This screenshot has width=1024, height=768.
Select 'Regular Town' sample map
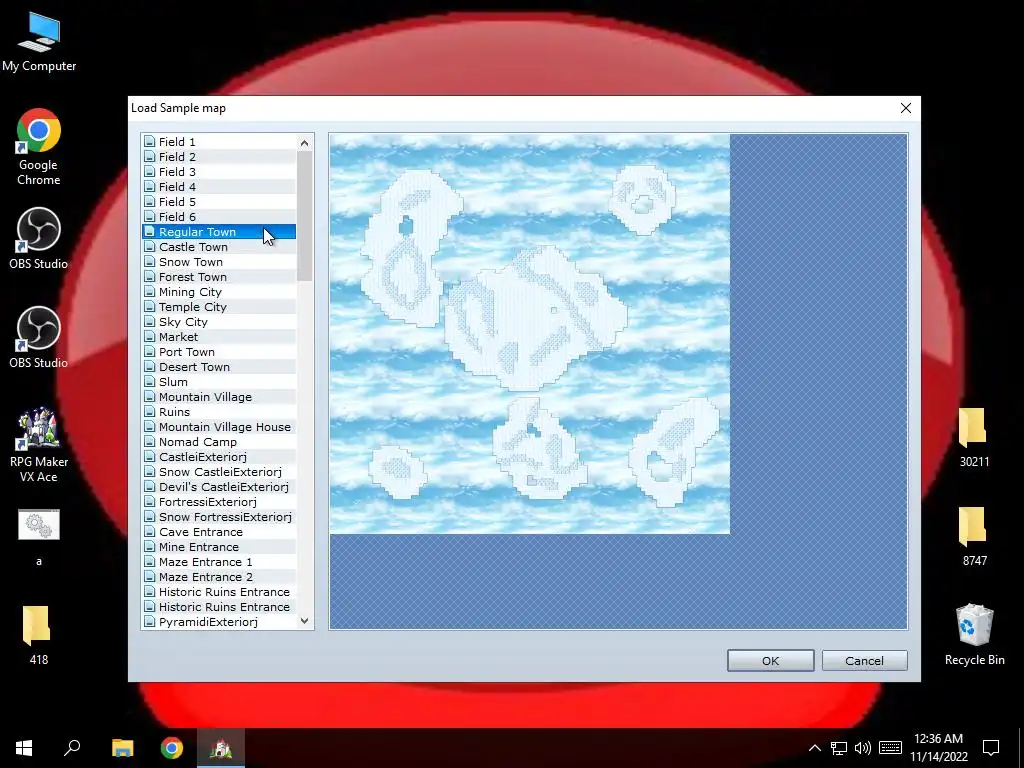[x=219, y=232]
